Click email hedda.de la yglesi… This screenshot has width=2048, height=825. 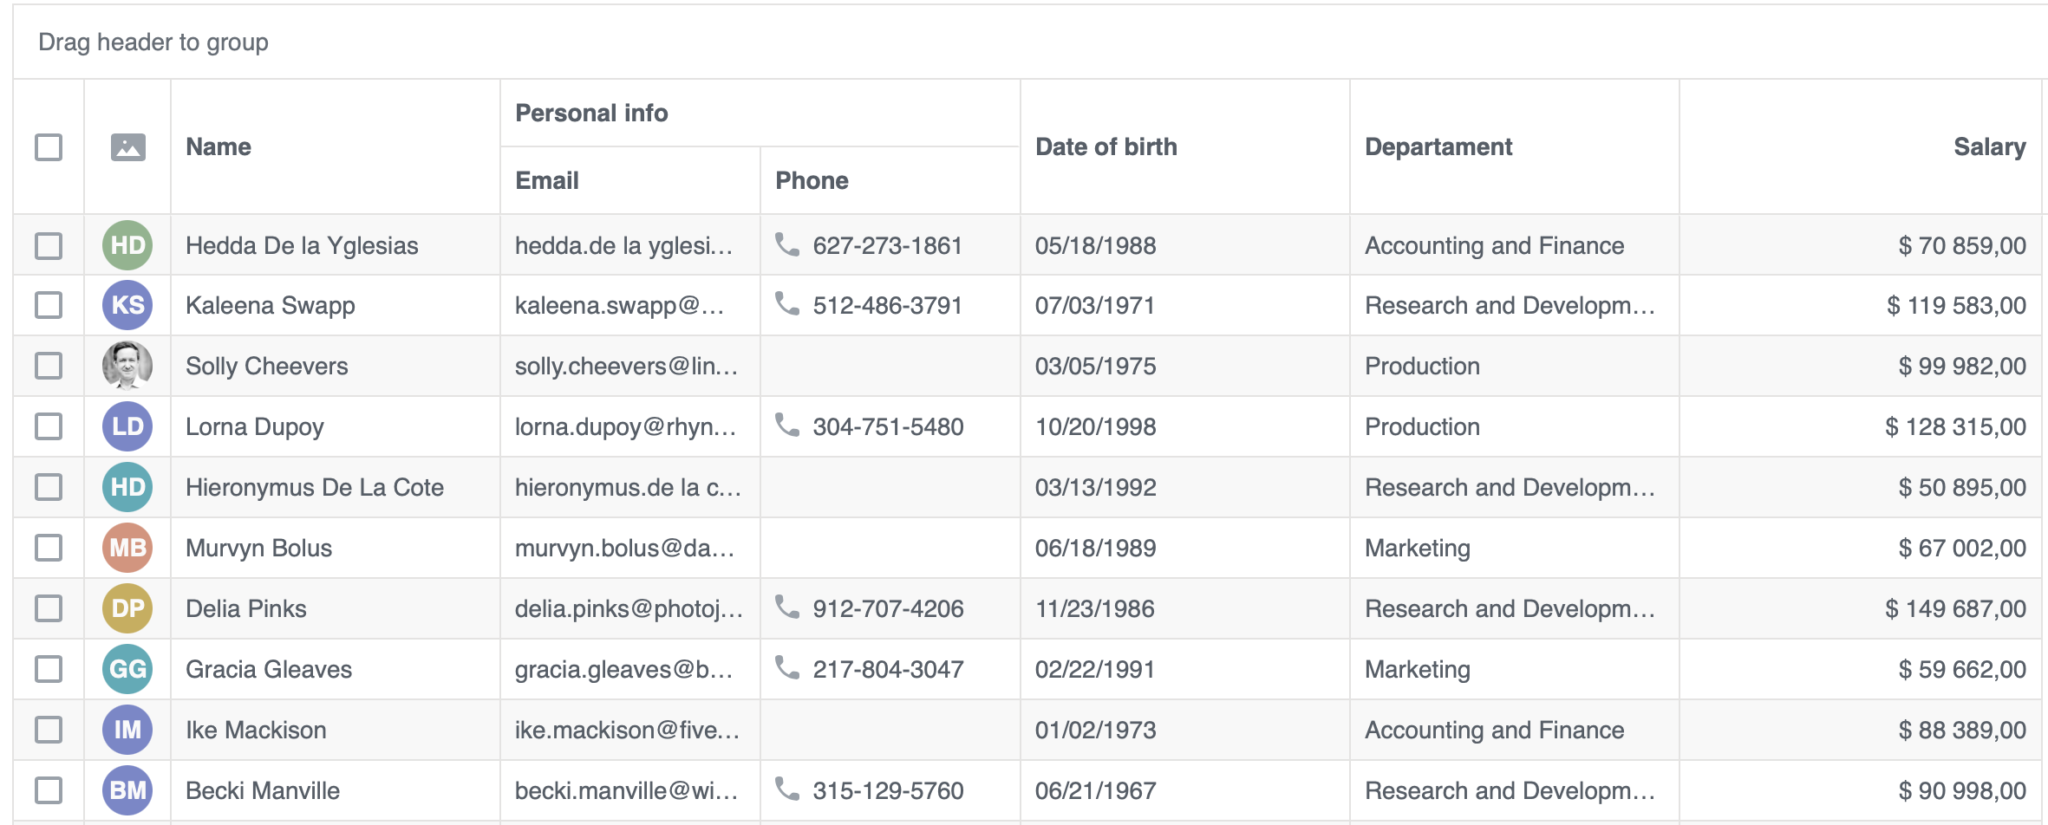pyautogui.click(x=624, y=245)
